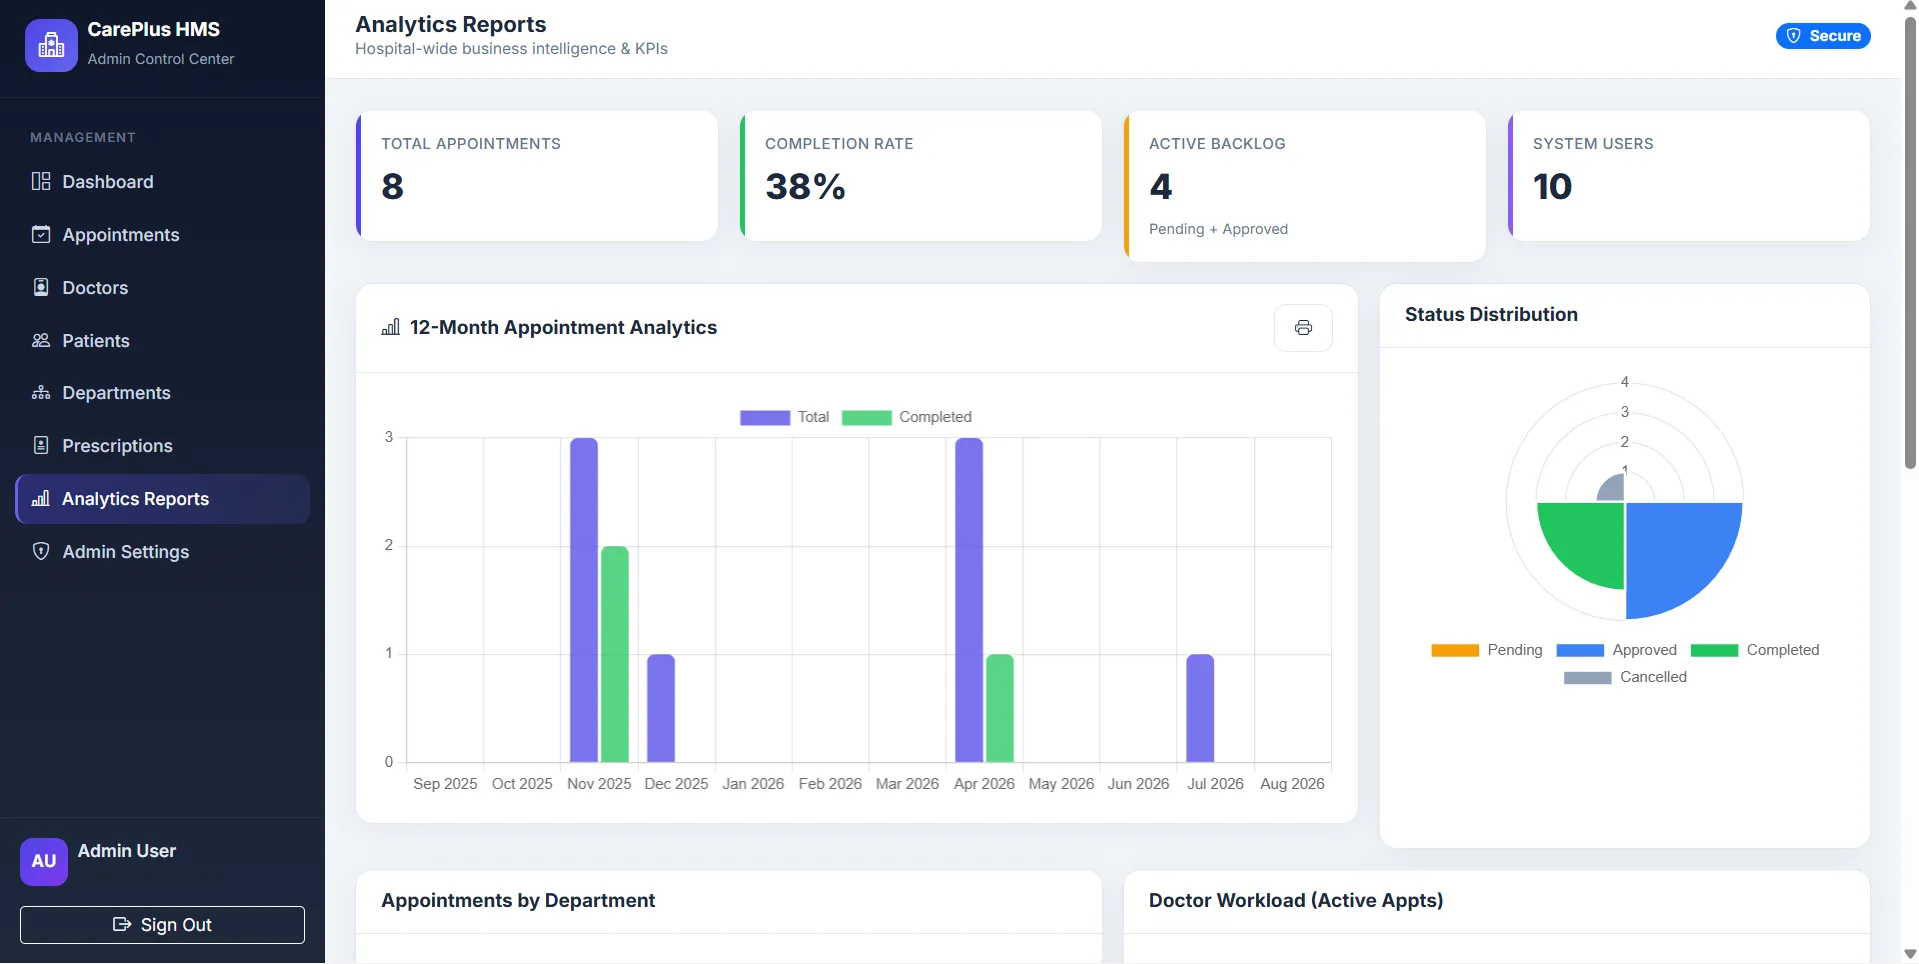Click the Appointments calendar icon in sidebar
This screenshot has width=1919, height=964.
click(x=41, y=234)
